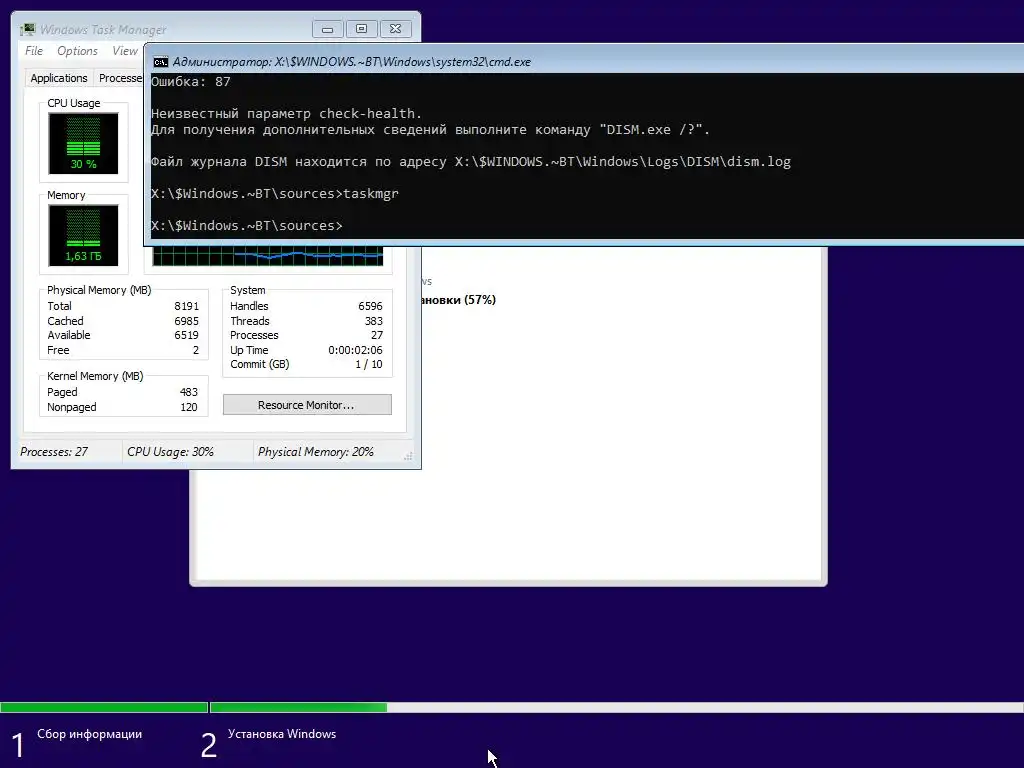
Task: Click the step 2 Установка Windows label
Action: [x=282, y=734]
